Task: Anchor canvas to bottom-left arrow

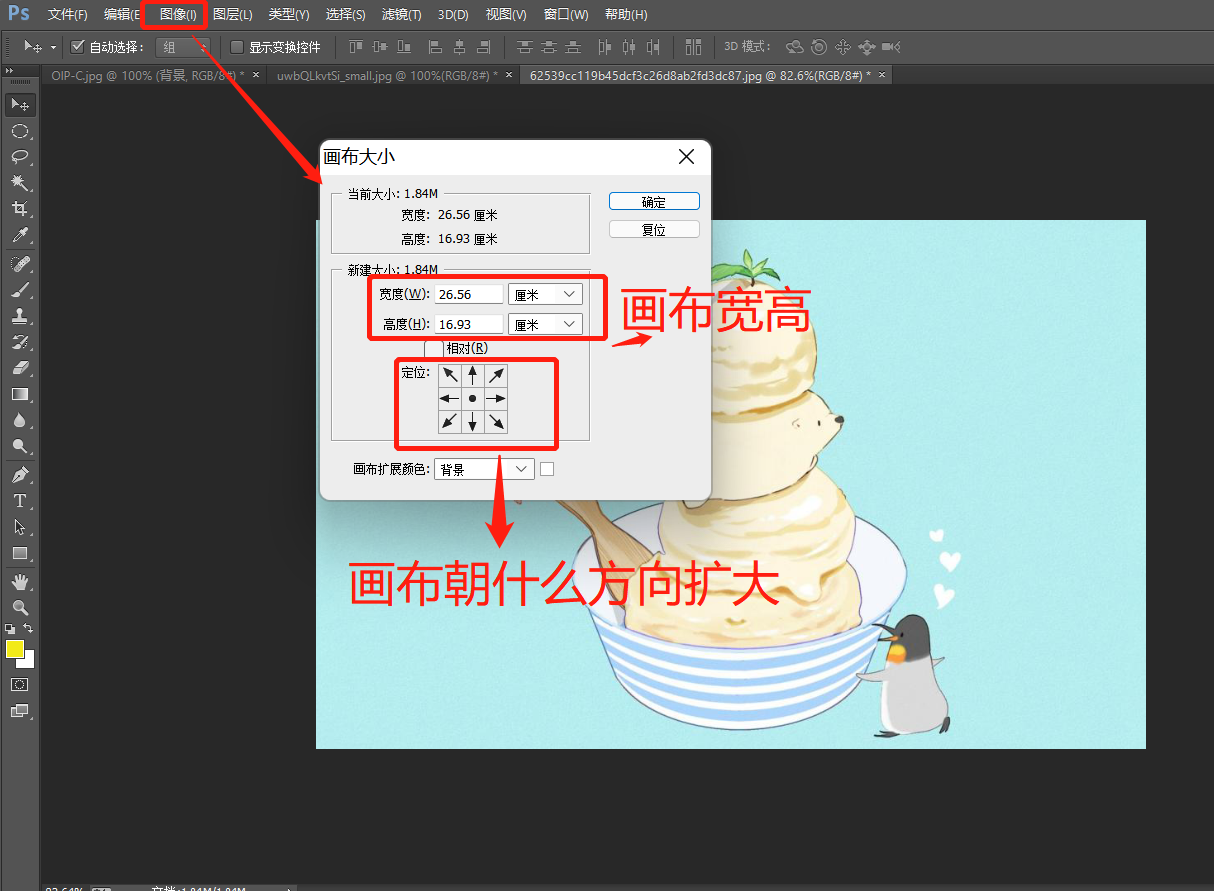Action: pyautogui.click(x=450, y=421)
